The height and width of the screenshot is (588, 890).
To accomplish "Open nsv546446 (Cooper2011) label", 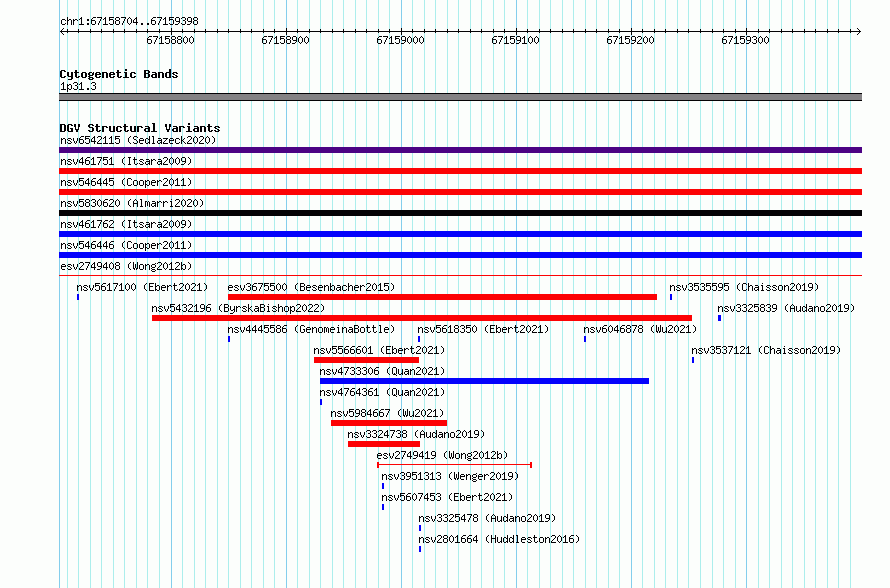I will tap(126, 245).
